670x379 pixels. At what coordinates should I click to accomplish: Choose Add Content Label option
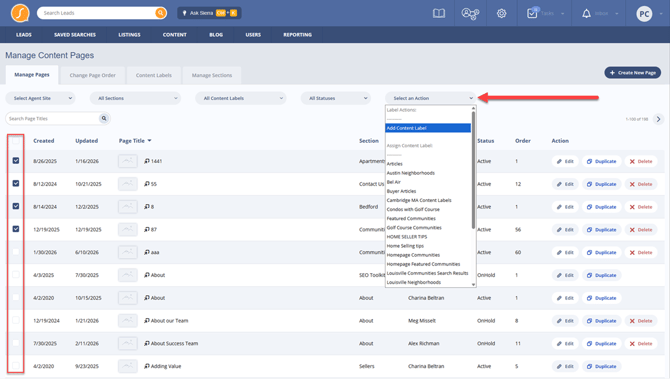tap(428, 128)
